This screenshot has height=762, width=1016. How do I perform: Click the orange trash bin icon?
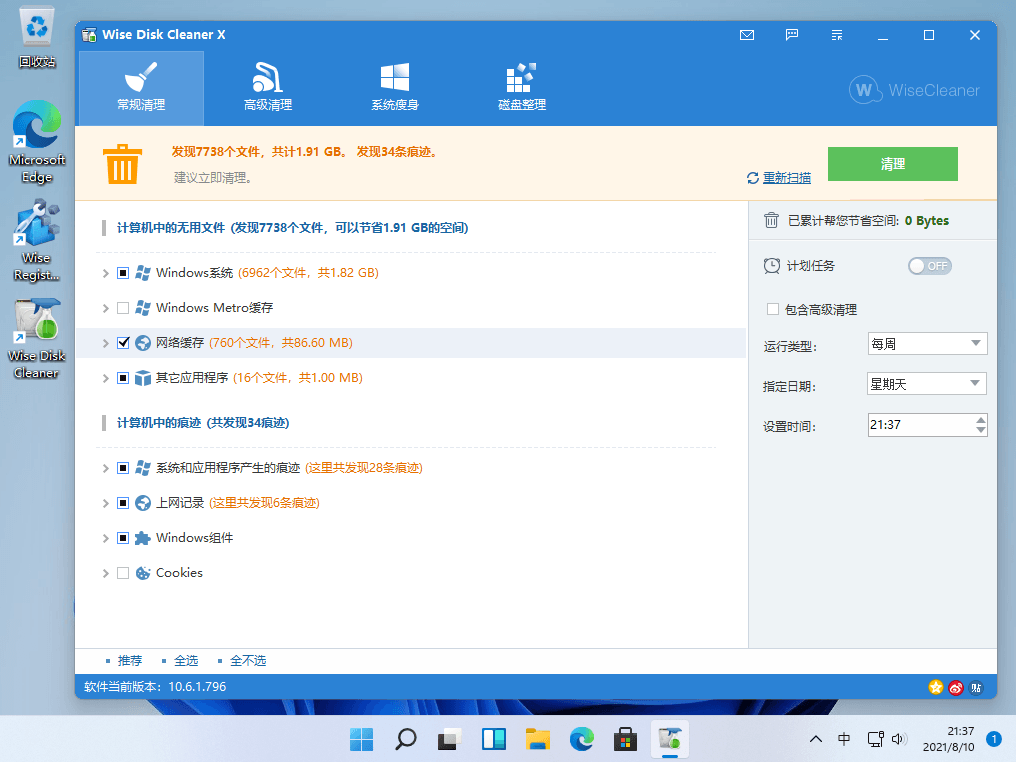pos(122,164)
